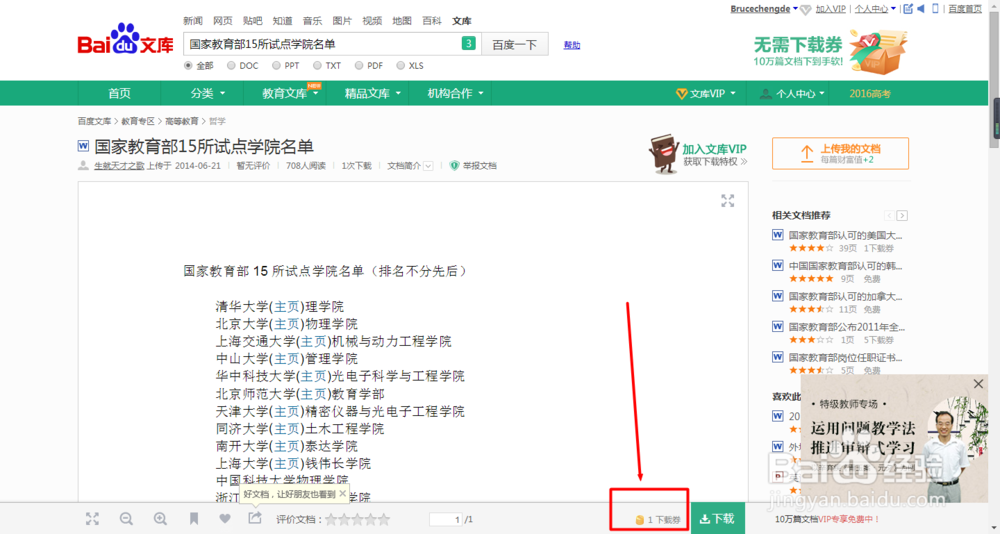Select the DOC file type radio
The width and height of the screenshot is (1000, 534).
(231, 66)
